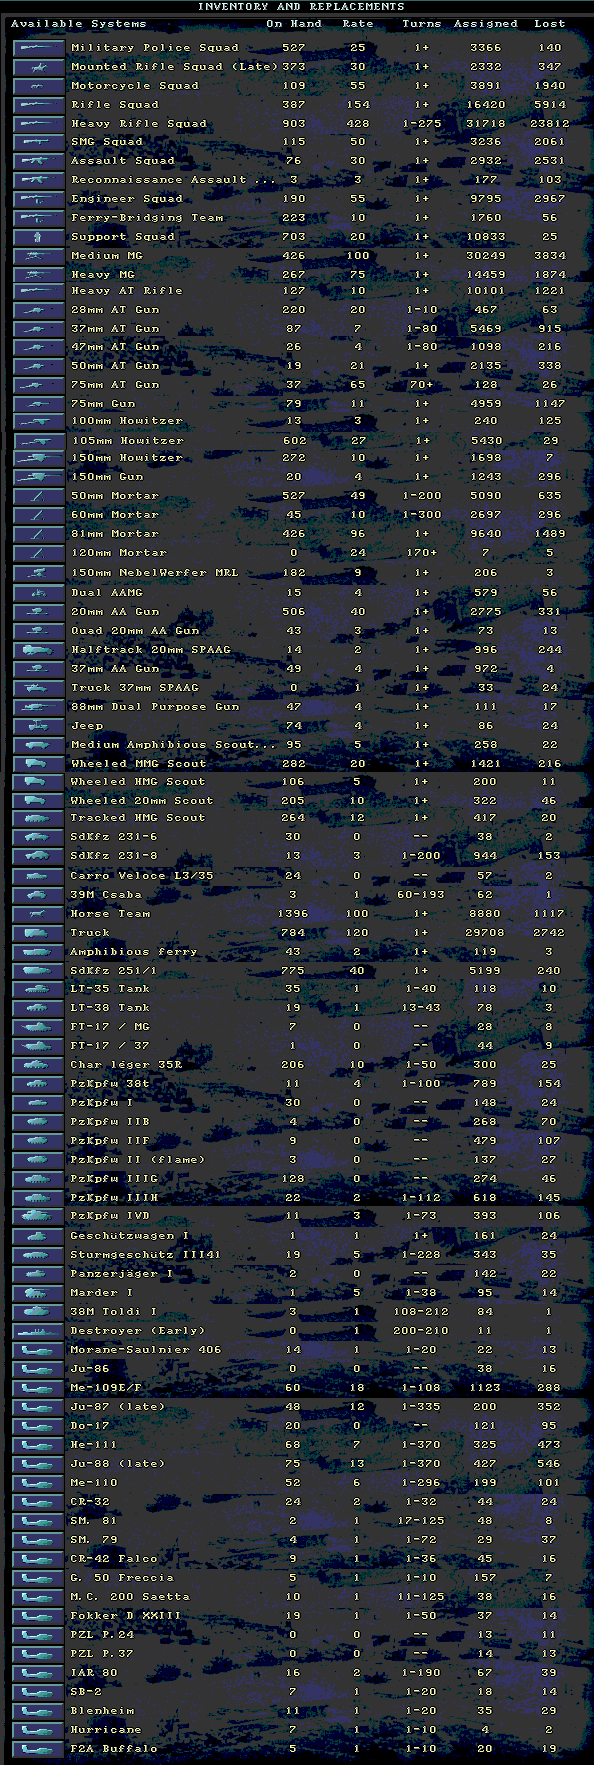Click the 37mm AT Gun icon
The image size is (594, 1765).
tap(39, 328)
